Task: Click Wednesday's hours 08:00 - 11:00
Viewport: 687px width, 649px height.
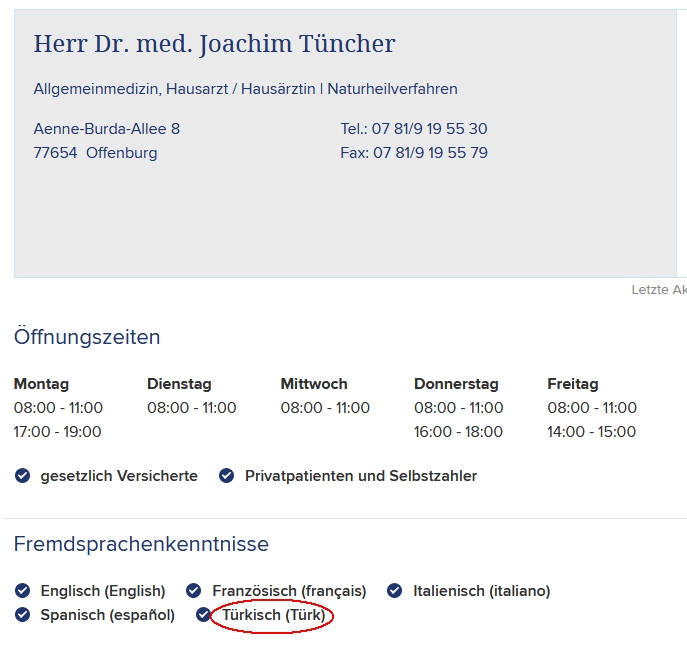Action: (x=325, y=408)
